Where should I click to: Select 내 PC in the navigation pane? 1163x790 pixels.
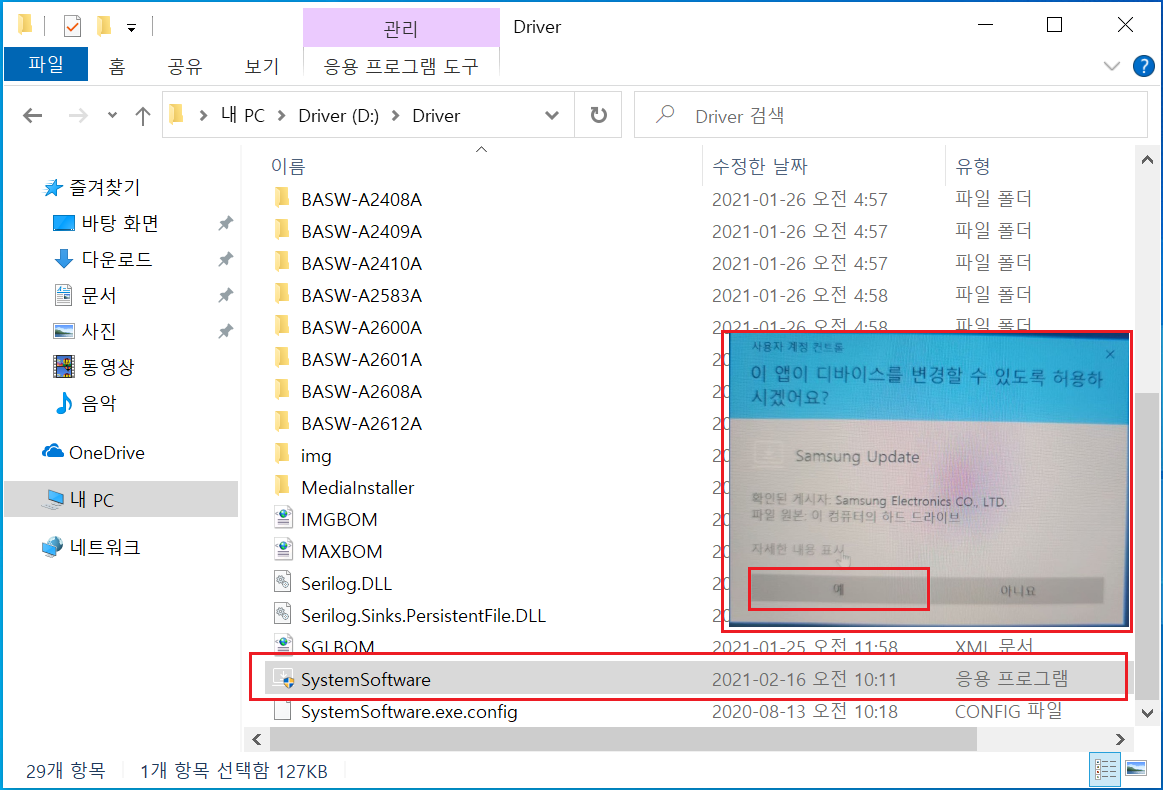pos(121,499)
